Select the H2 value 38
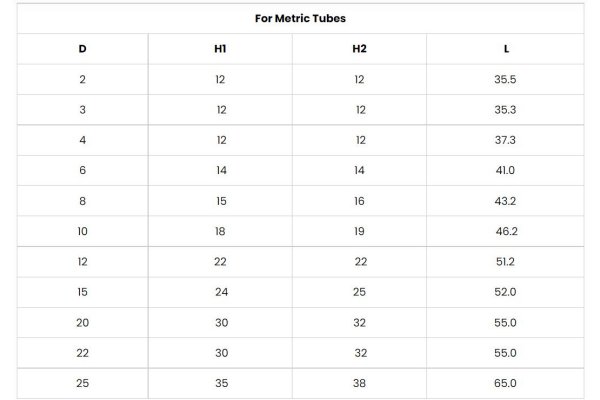The image size is (600, 400). 360,383
